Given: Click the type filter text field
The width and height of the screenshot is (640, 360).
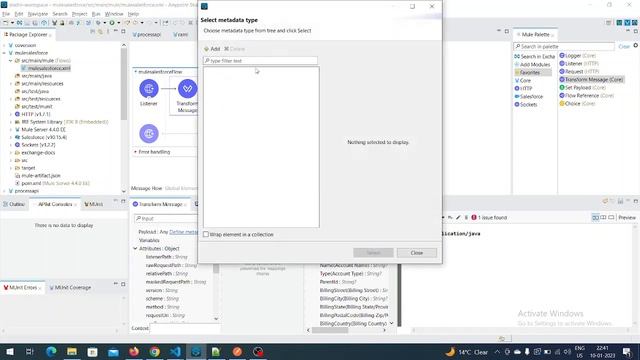Looking at the screenshot, I should pyautogui.click(x=260, y=61).
